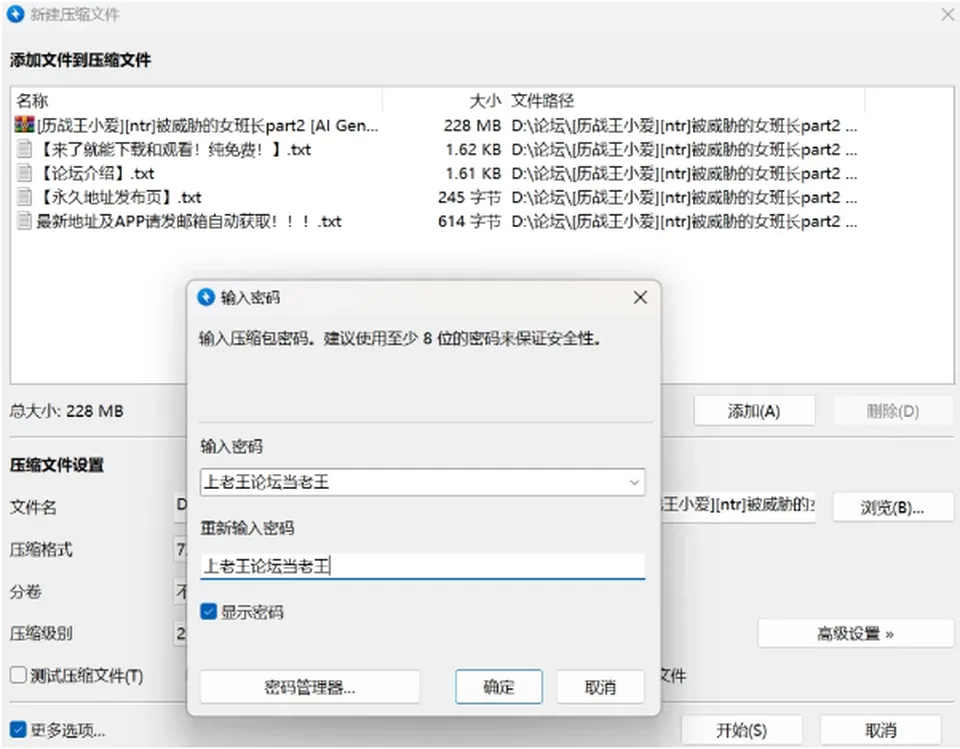
Task: Click the app logo in the 输入密码 dialog title
Action: [206, 298]
